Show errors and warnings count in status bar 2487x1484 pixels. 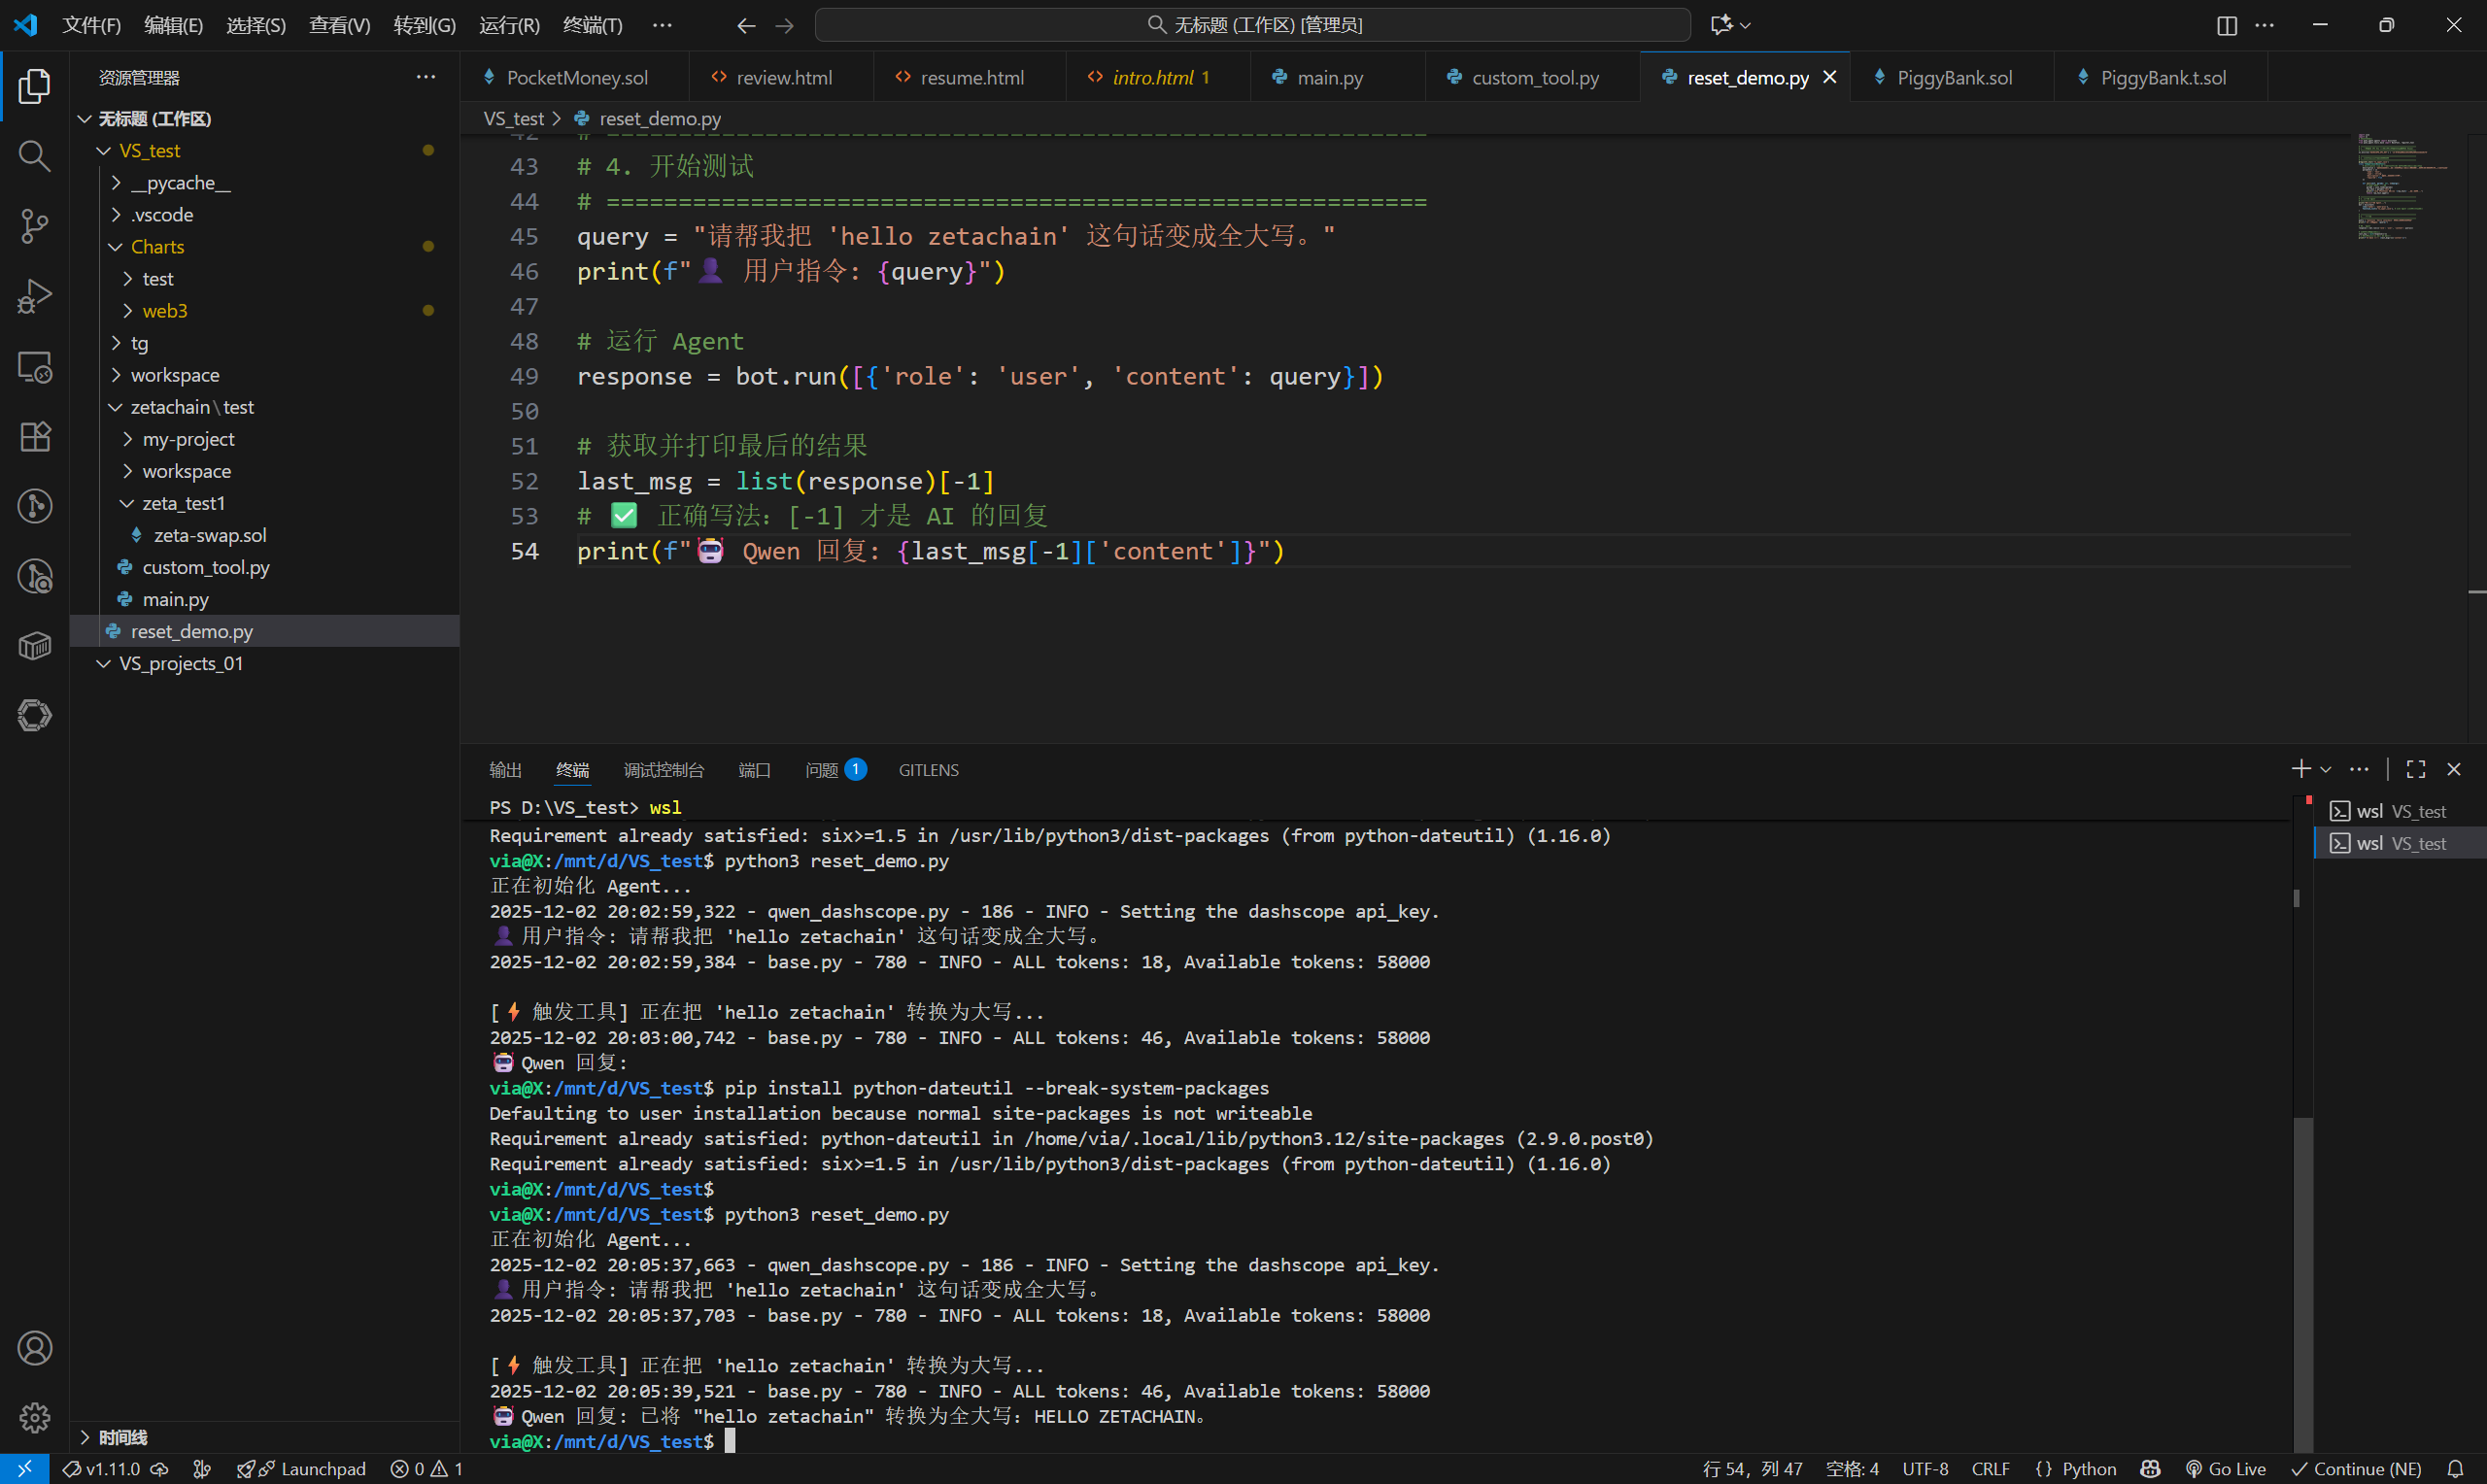427,1469
